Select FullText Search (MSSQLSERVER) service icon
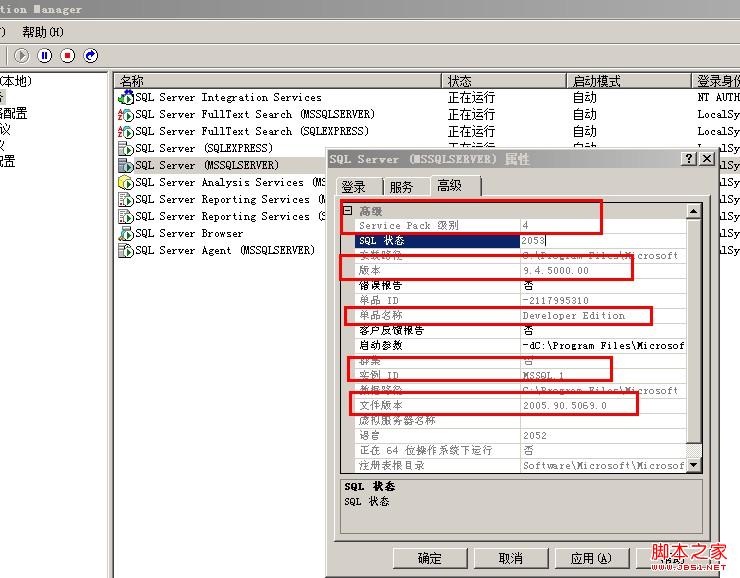The image size is (740, 578). coord(126,114)
